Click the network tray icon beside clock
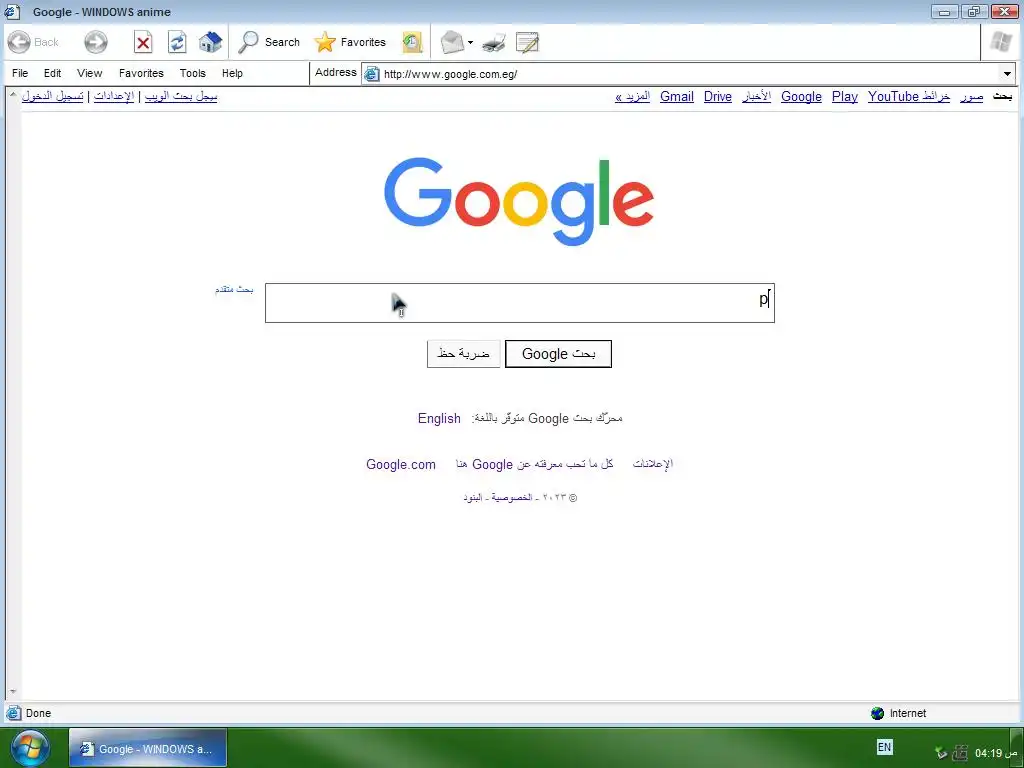This screenshot has height=768, width=1024. [960, 753]
